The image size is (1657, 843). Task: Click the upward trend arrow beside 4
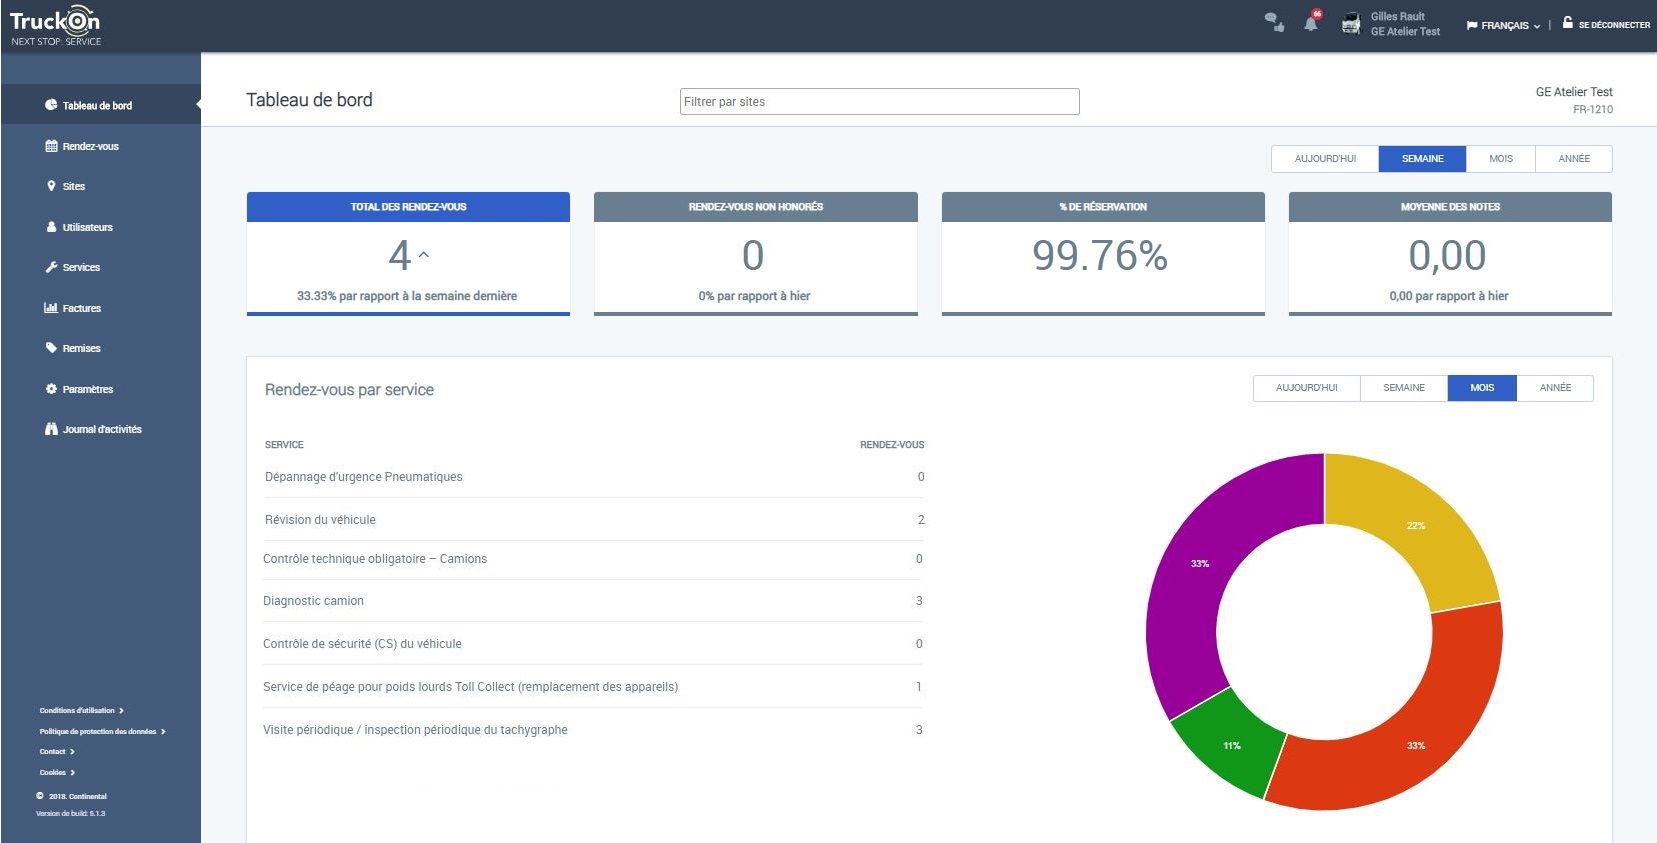point(424,255)
